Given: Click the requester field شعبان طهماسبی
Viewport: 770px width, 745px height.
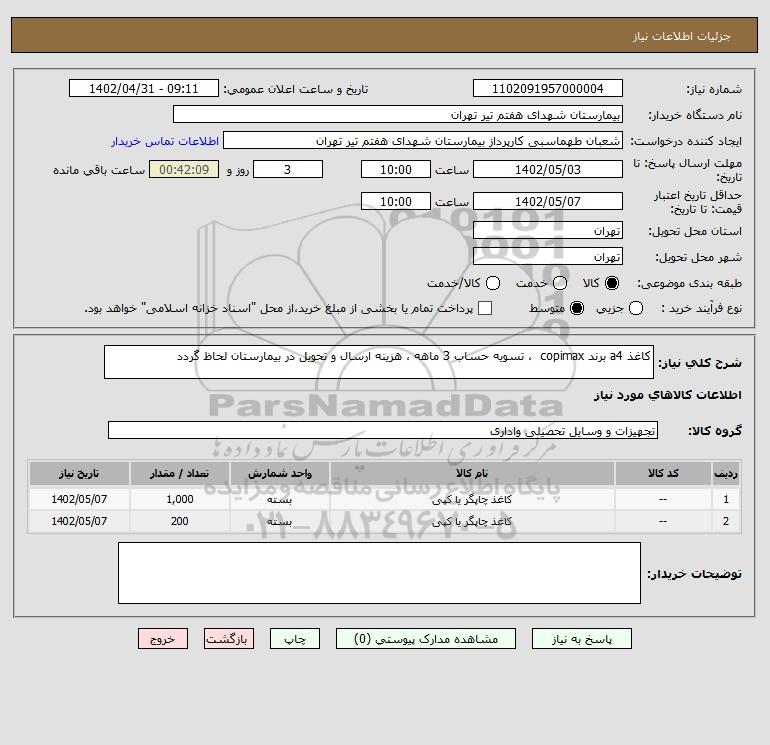Looking at the screenshot, I should click(x=423, y=140).
